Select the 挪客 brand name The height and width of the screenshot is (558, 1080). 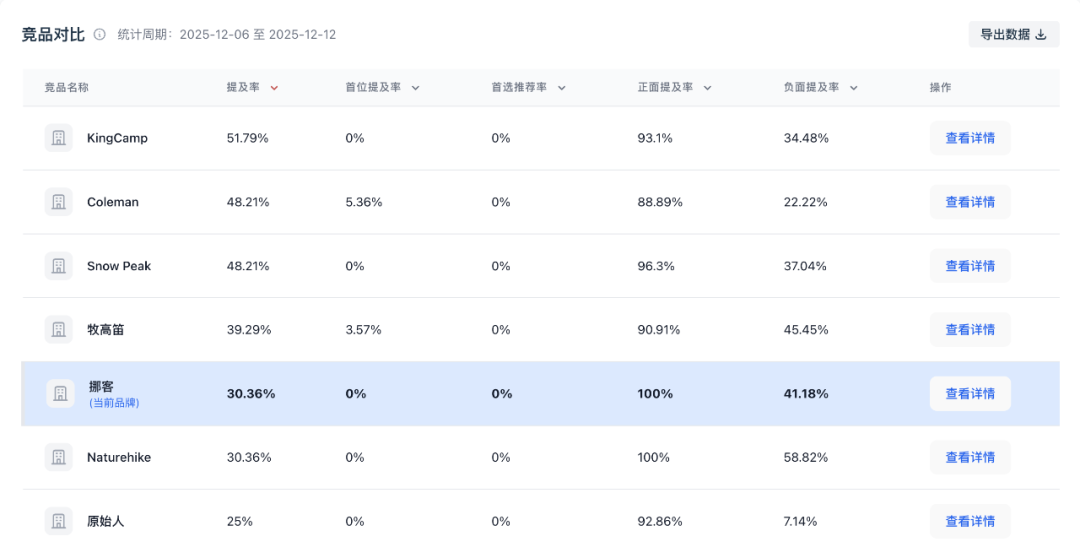[x=101, y=386]
